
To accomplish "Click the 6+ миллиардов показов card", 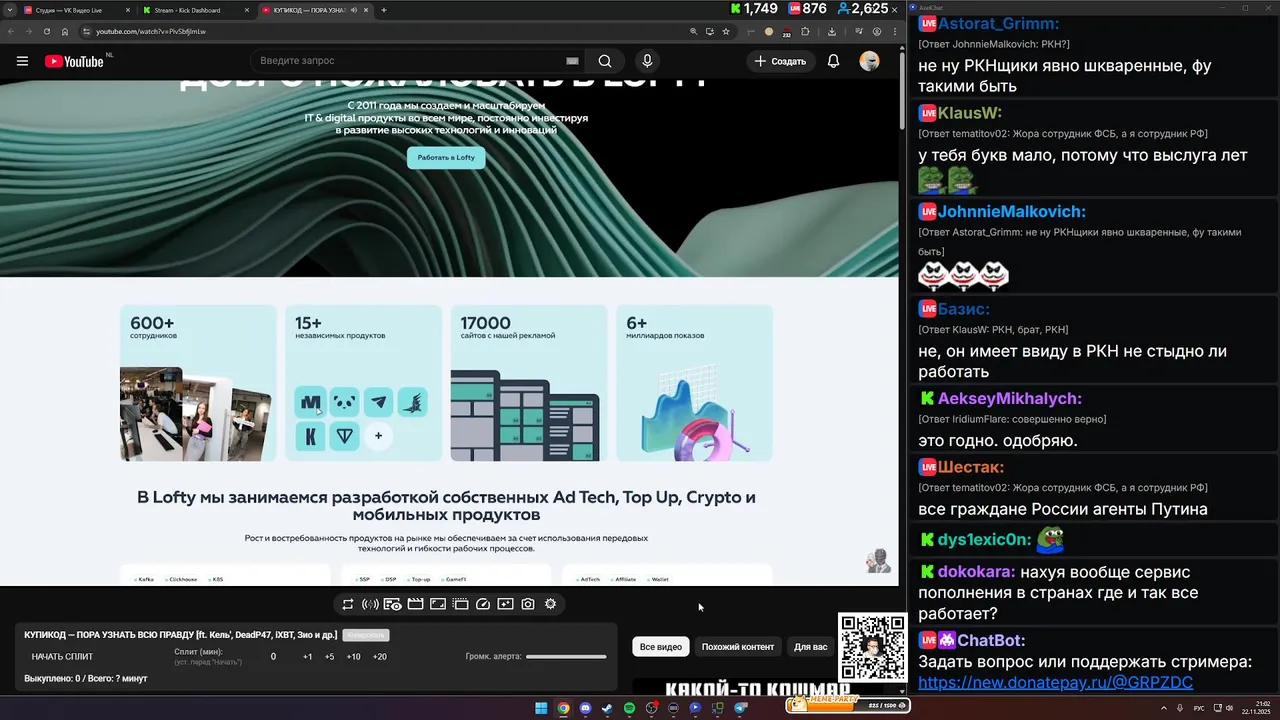I will point(694,383).
